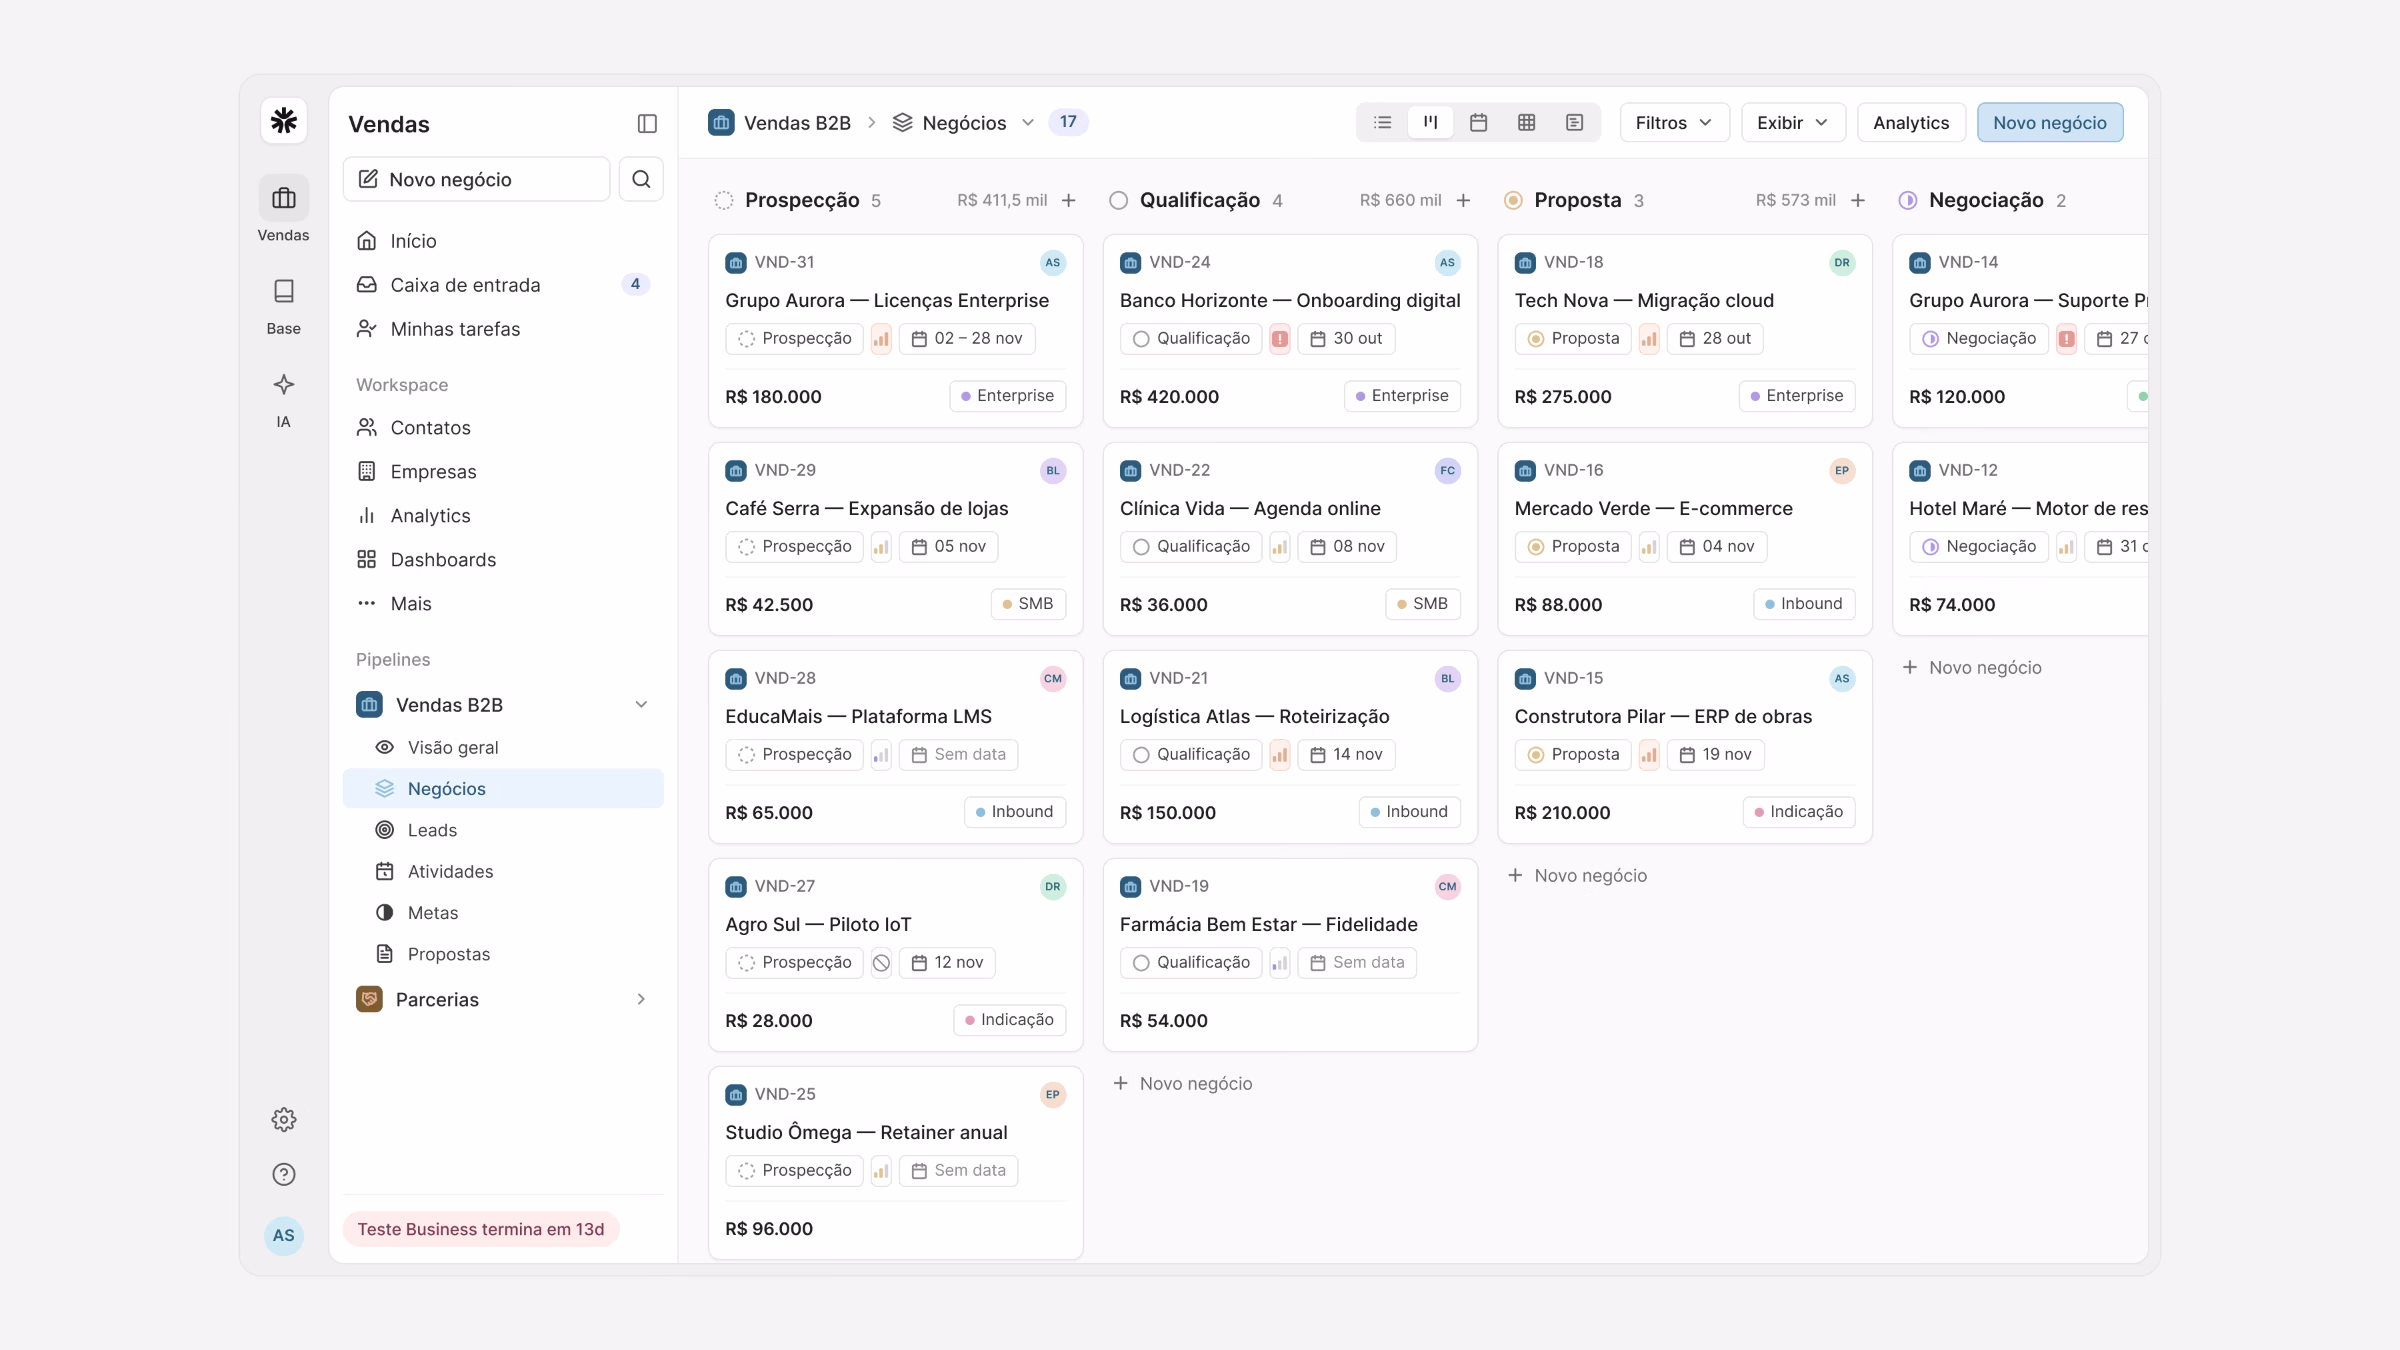
Task: Add Novo negócio below Proposta column
Action: pyautogui.click(x=1577, y=875)
